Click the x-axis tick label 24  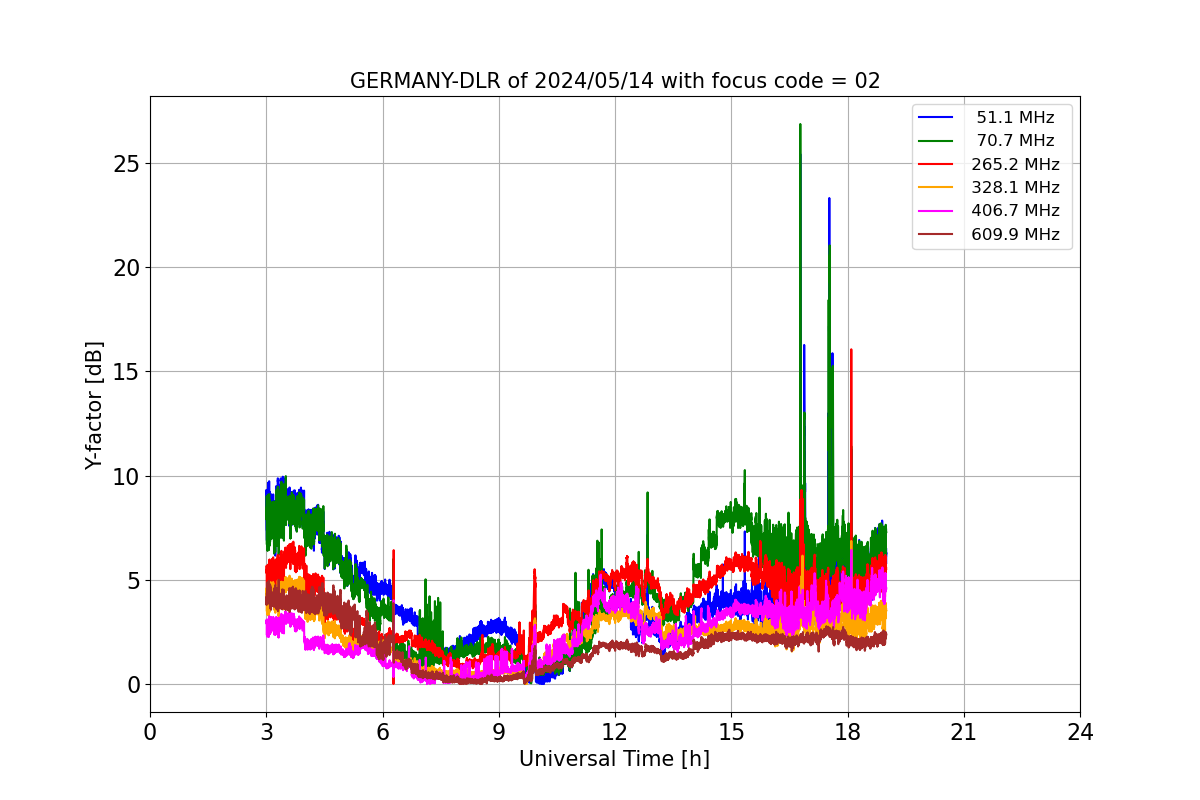1080,732
